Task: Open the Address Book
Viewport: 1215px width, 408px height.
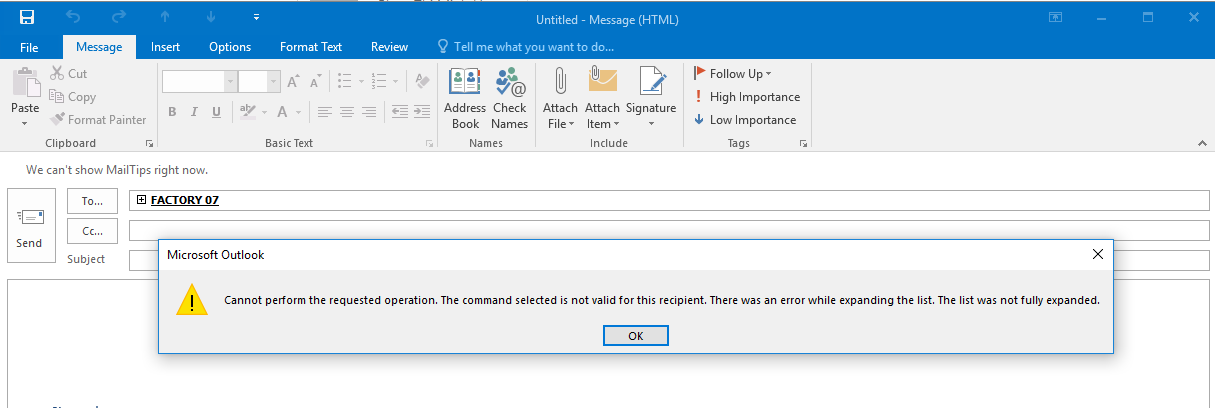Action: coord(465,98)
